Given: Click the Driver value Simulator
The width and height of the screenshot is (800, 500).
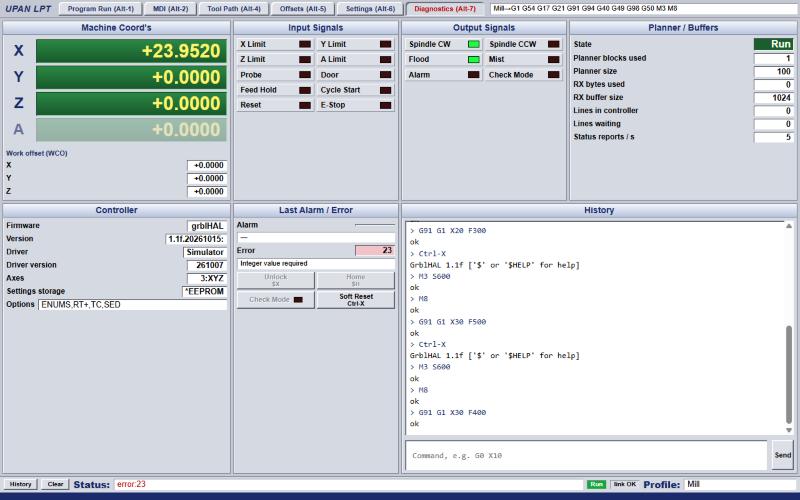Looking at the screenshot, I should coord(205,253).
